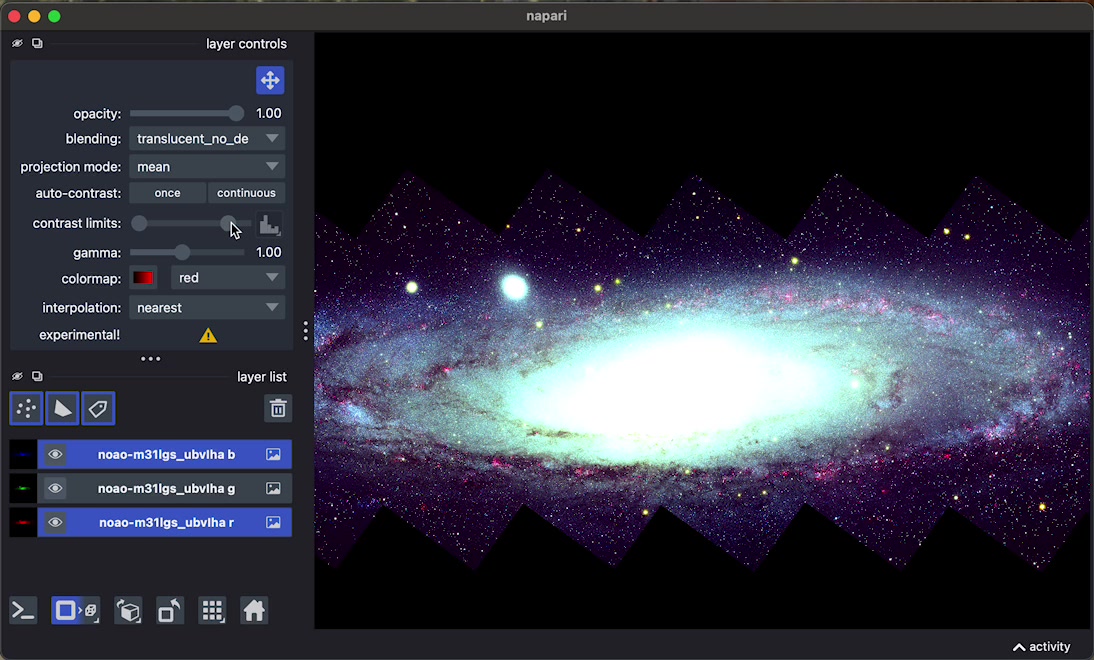
Task: Open the projection mode dropdown
Action: pyautogui.click(x=207, y=167)
